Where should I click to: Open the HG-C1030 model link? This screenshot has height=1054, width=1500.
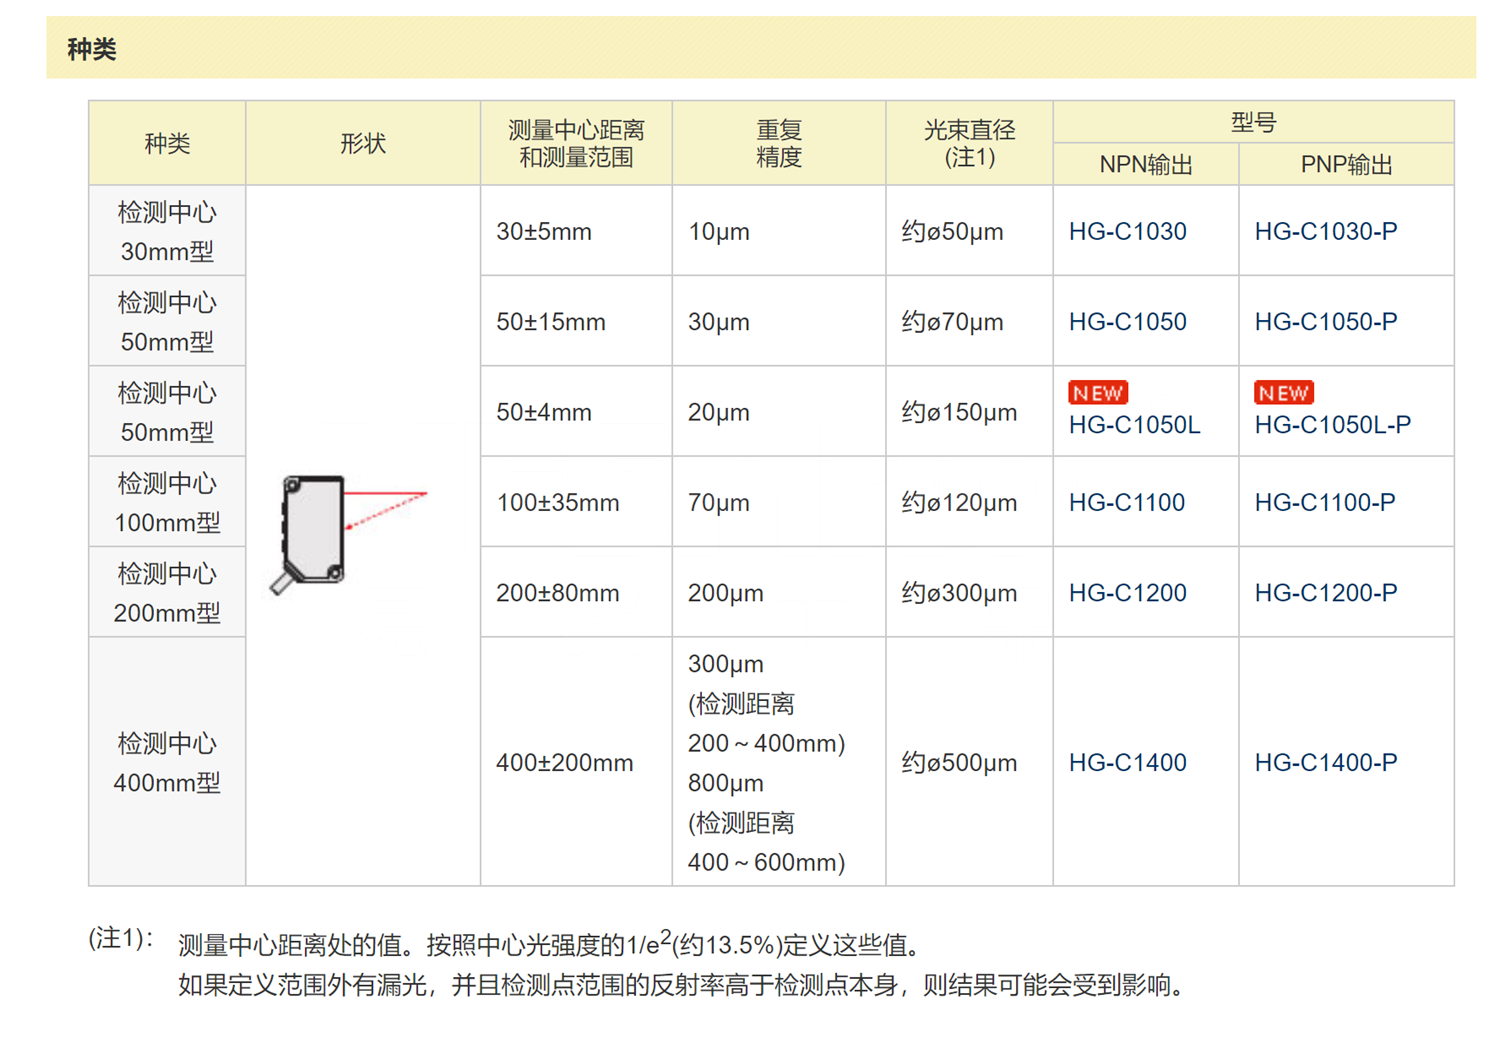(x=1127, y=231)
